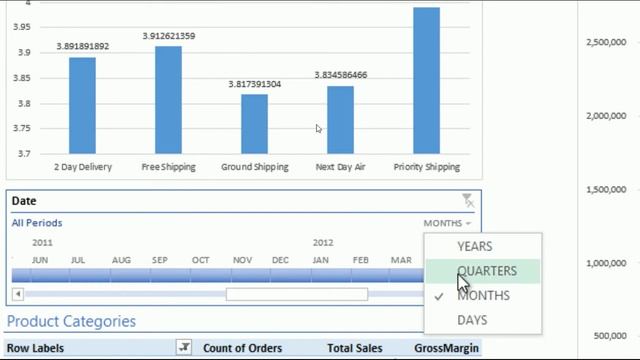
Task: Click data label 3.817391304
Action: 255,84
